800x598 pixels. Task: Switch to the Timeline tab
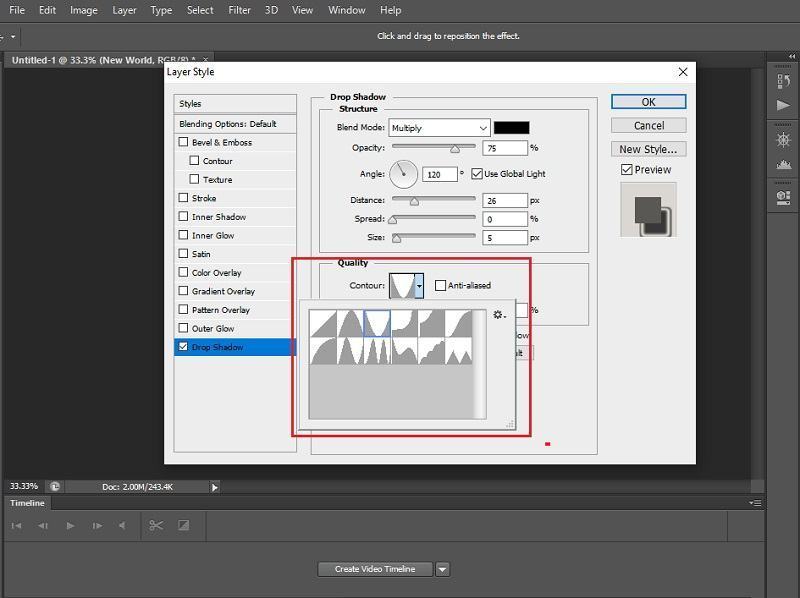pyautogui.click(x=27, y=503)
